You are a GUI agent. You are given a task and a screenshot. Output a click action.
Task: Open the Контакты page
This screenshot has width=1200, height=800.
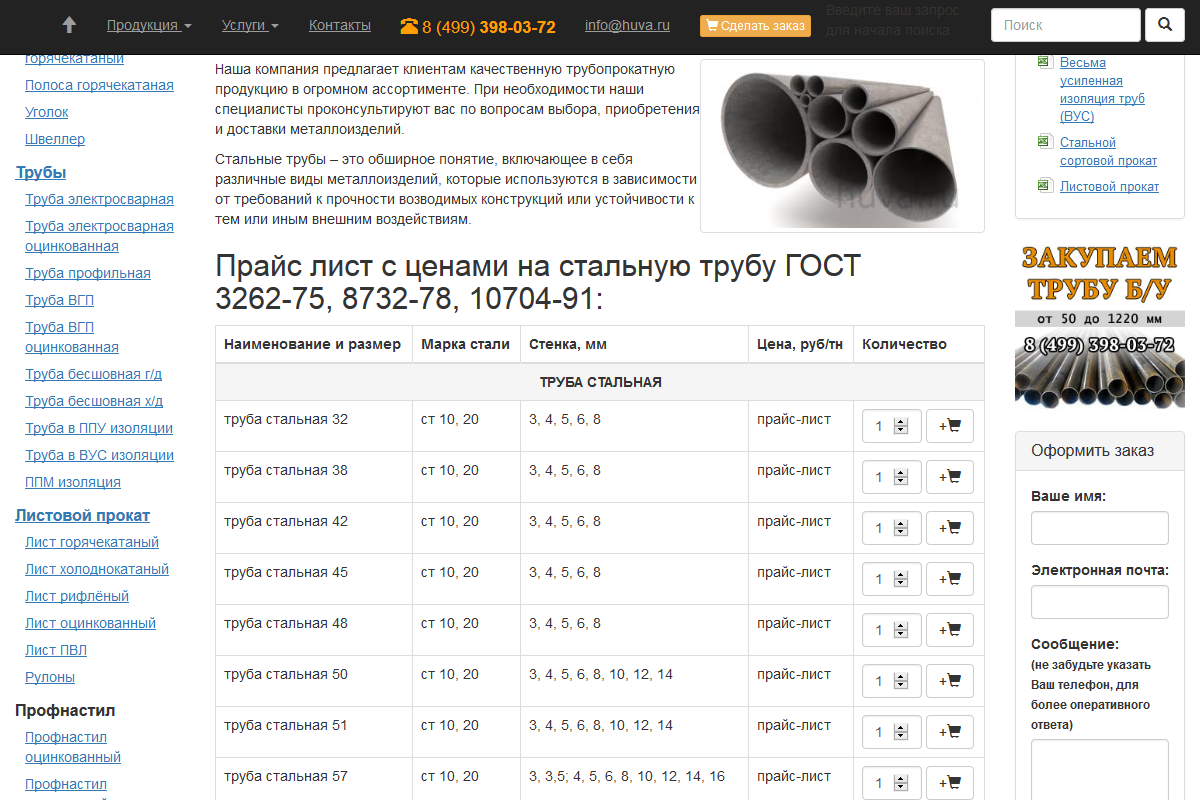pyautogui.click(x=339, y=25)
